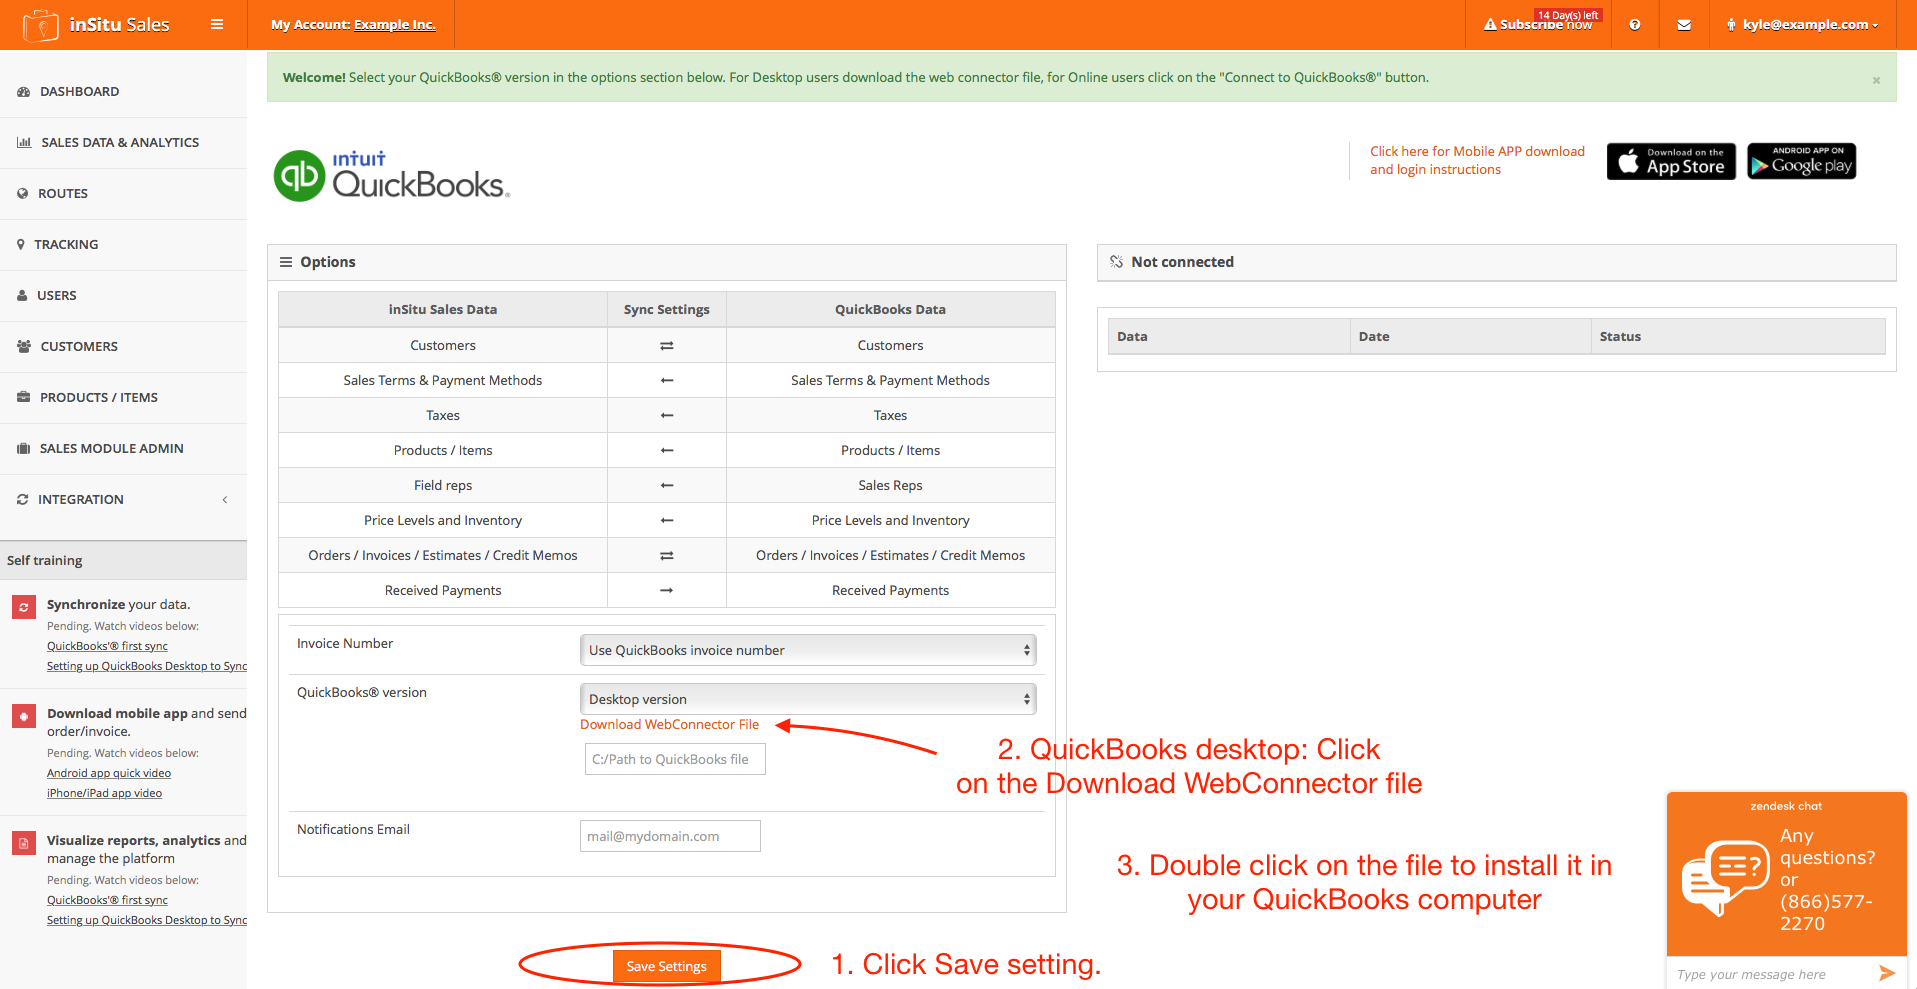Toggle sync arrow for Received Payments
1917x989 pixels.
(666, 591)
